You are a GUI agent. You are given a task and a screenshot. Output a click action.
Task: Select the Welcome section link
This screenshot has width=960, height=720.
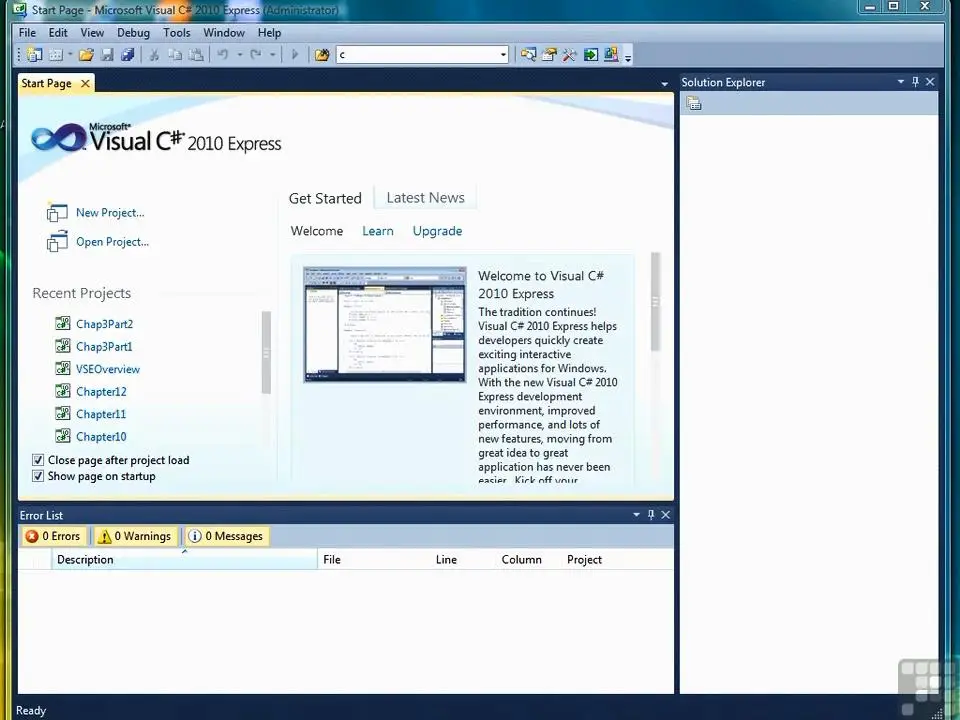317,231
